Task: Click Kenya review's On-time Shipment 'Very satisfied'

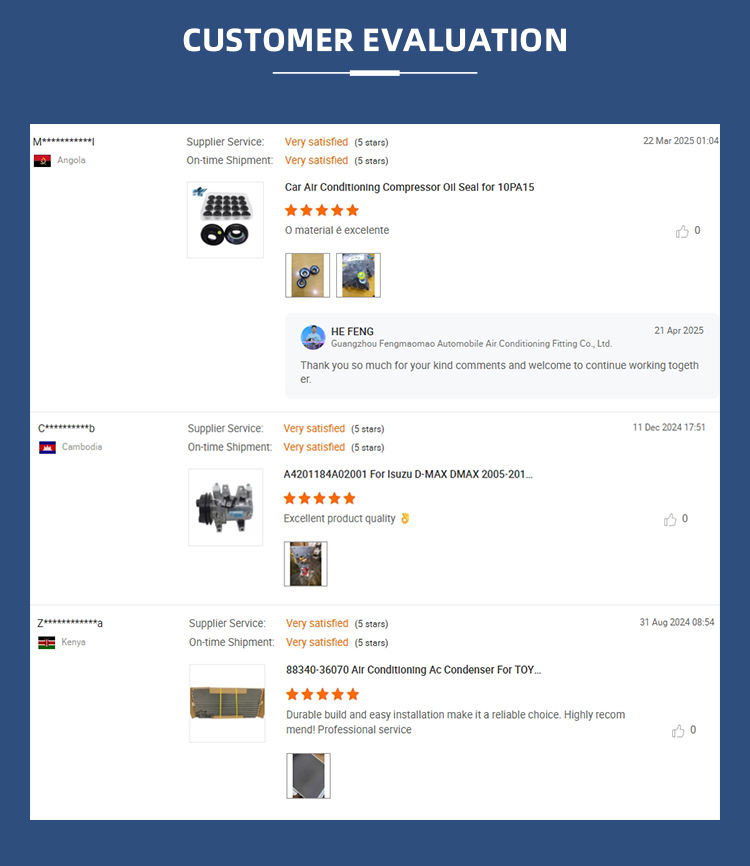Action: pos(317,643)
